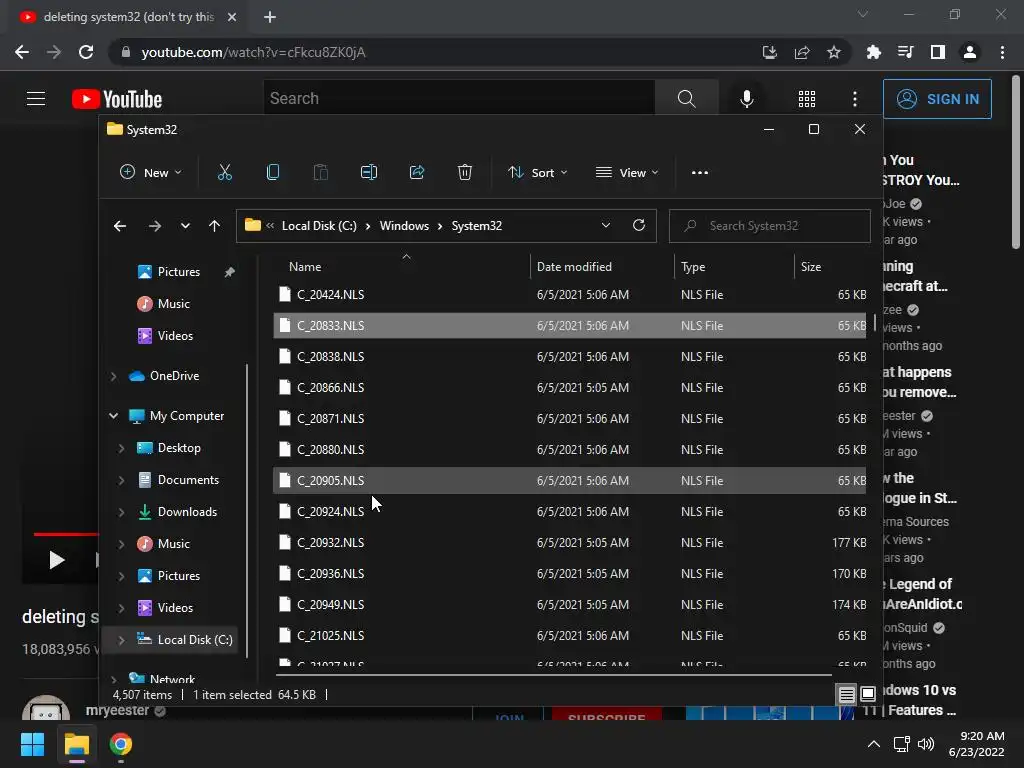Viewport: 1024px width, 768px height.
Task: Open the Sort dropdown menu
Action: (538, 172)
